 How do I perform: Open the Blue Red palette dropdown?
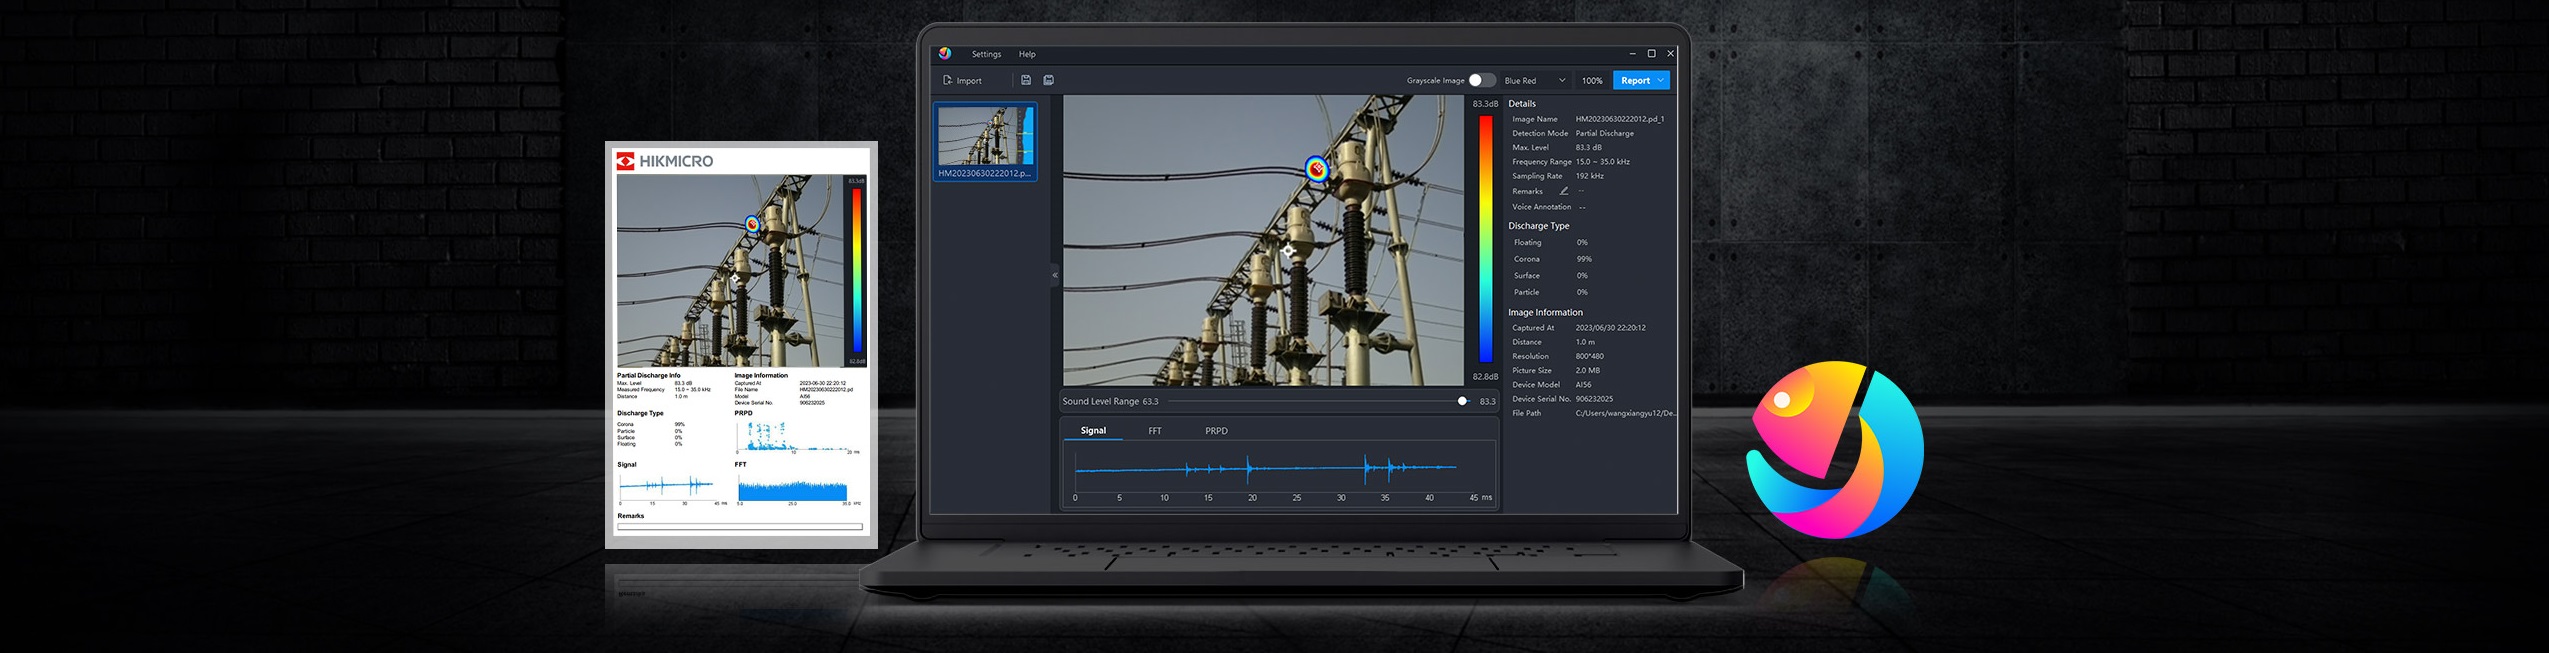(x=1534, y=80)
